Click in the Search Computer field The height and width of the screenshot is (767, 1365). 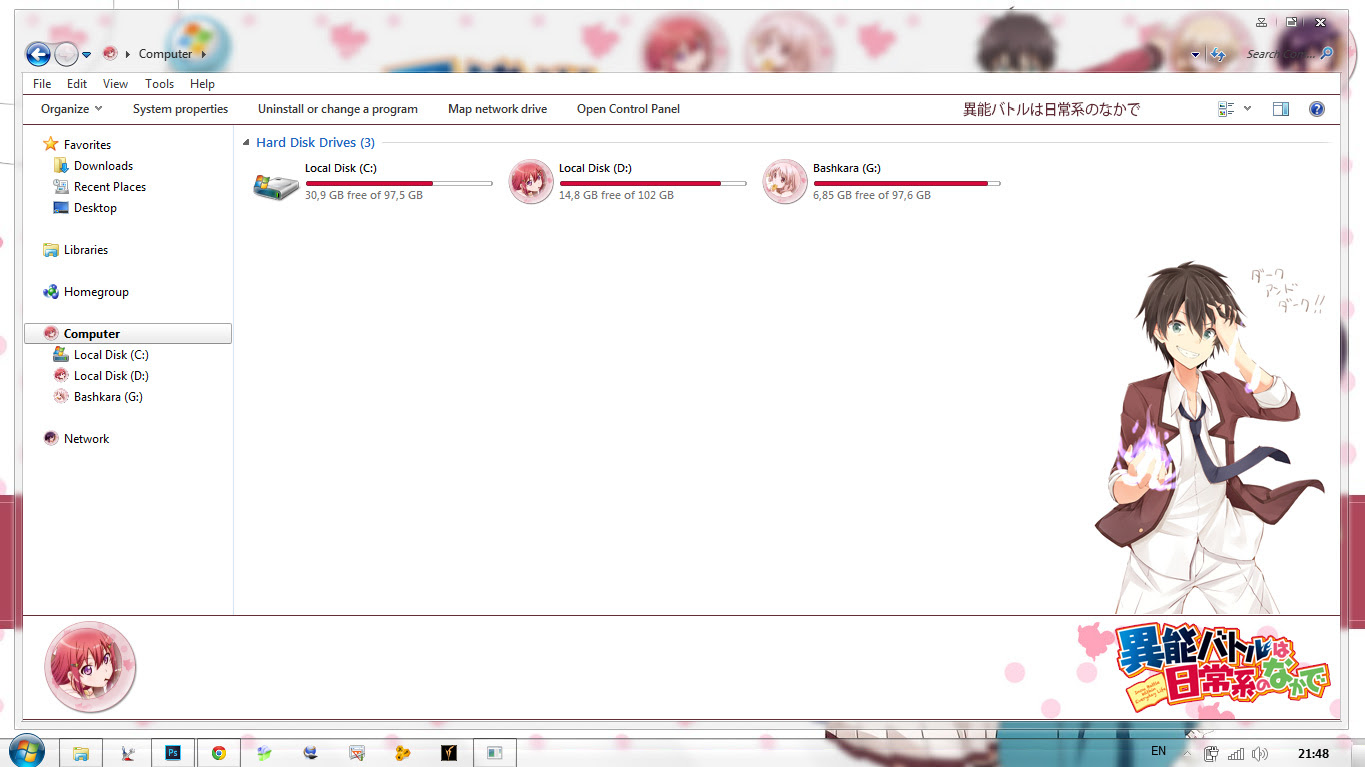pos(1280,54)
